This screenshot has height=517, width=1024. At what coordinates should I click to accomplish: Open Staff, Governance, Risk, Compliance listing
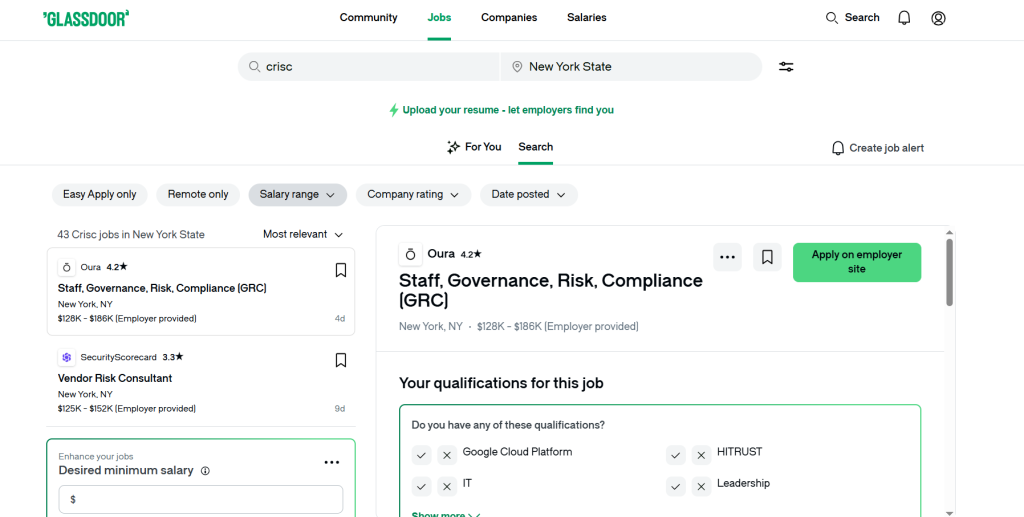click(x=162, y=289)
